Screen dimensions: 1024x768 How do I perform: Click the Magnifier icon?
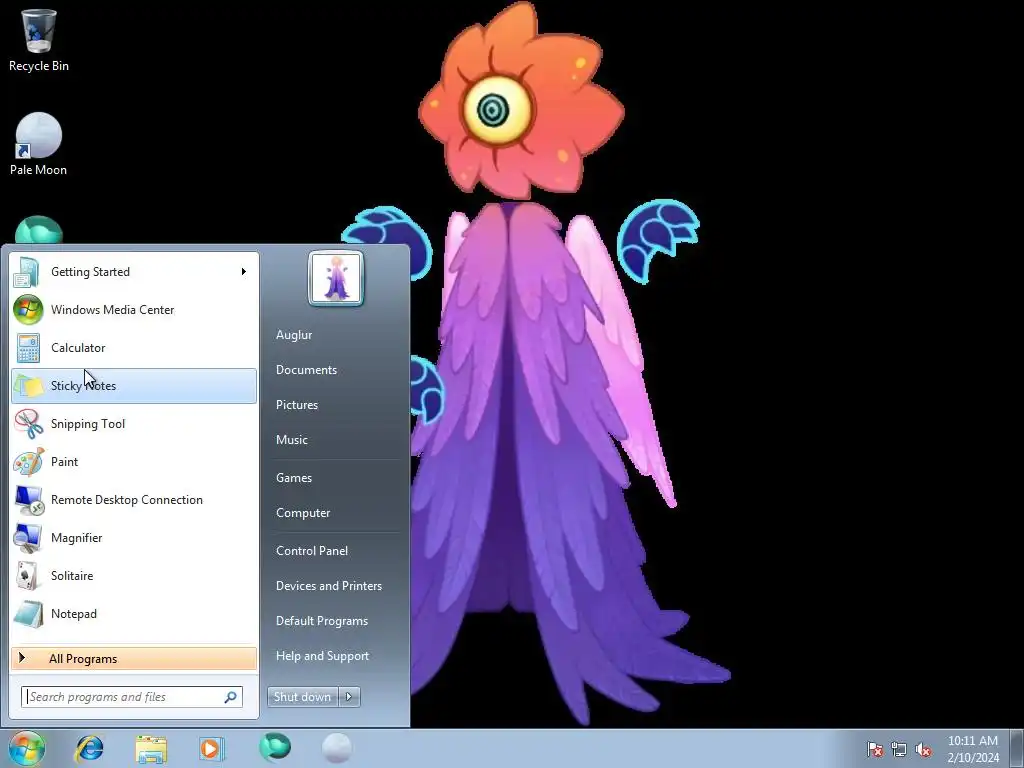pos(28,537)
